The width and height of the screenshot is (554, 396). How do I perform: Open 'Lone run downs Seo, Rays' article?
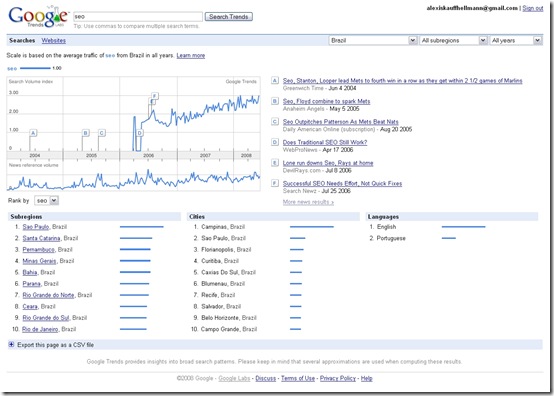328,163
